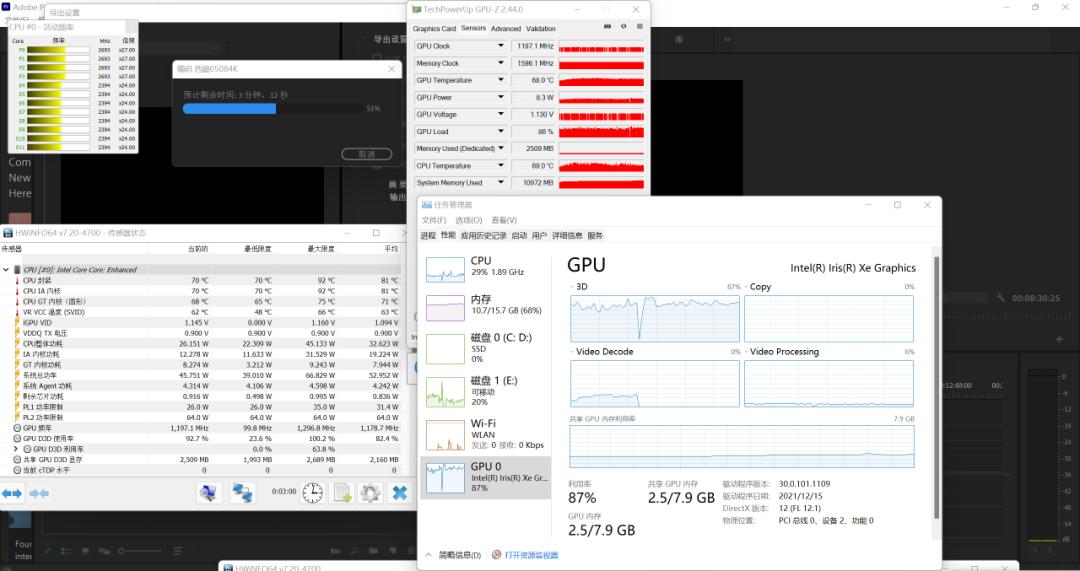Click Premiere wrench settings icon
This screenshot has height=571, width=1080.
coord(1001,298)
